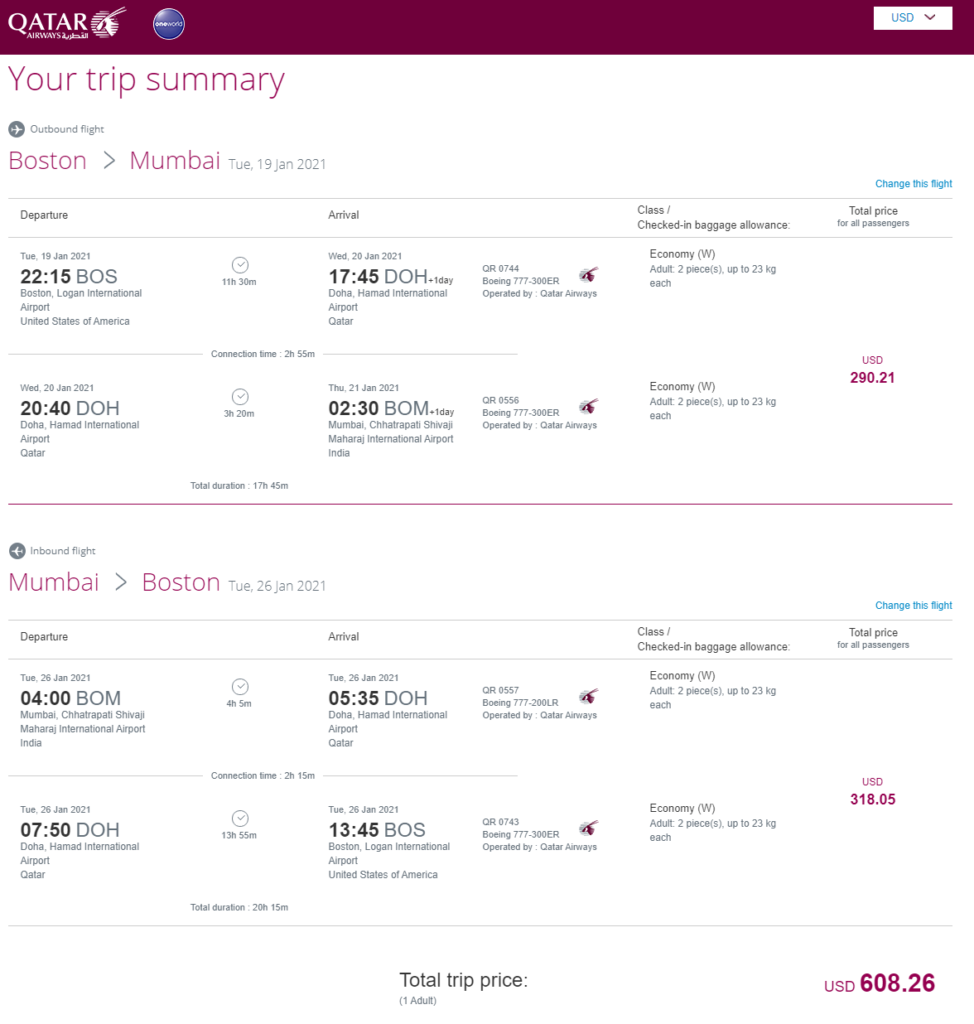Click Qatar Airways oryx icon beside QR 0744
Screen dimensions: 974x1024
point(588,275)
